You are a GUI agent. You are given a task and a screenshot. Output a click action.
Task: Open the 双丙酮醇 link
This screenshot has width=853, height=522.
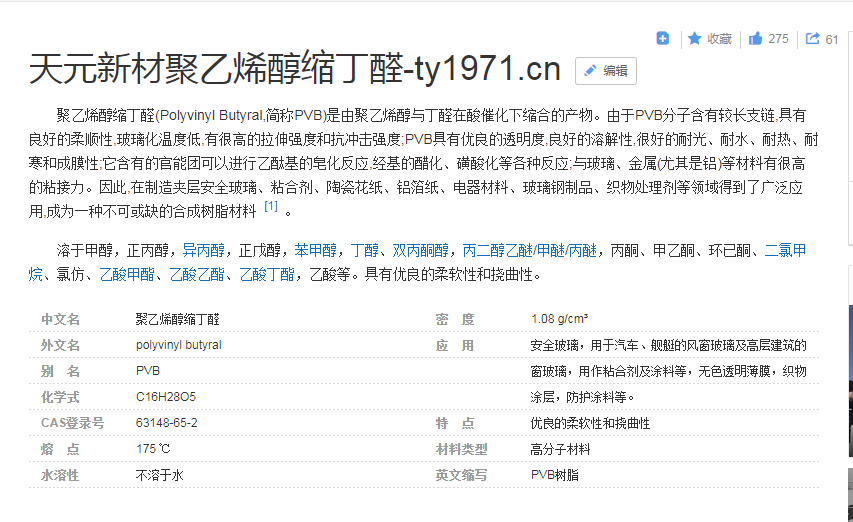coord(421,250)
